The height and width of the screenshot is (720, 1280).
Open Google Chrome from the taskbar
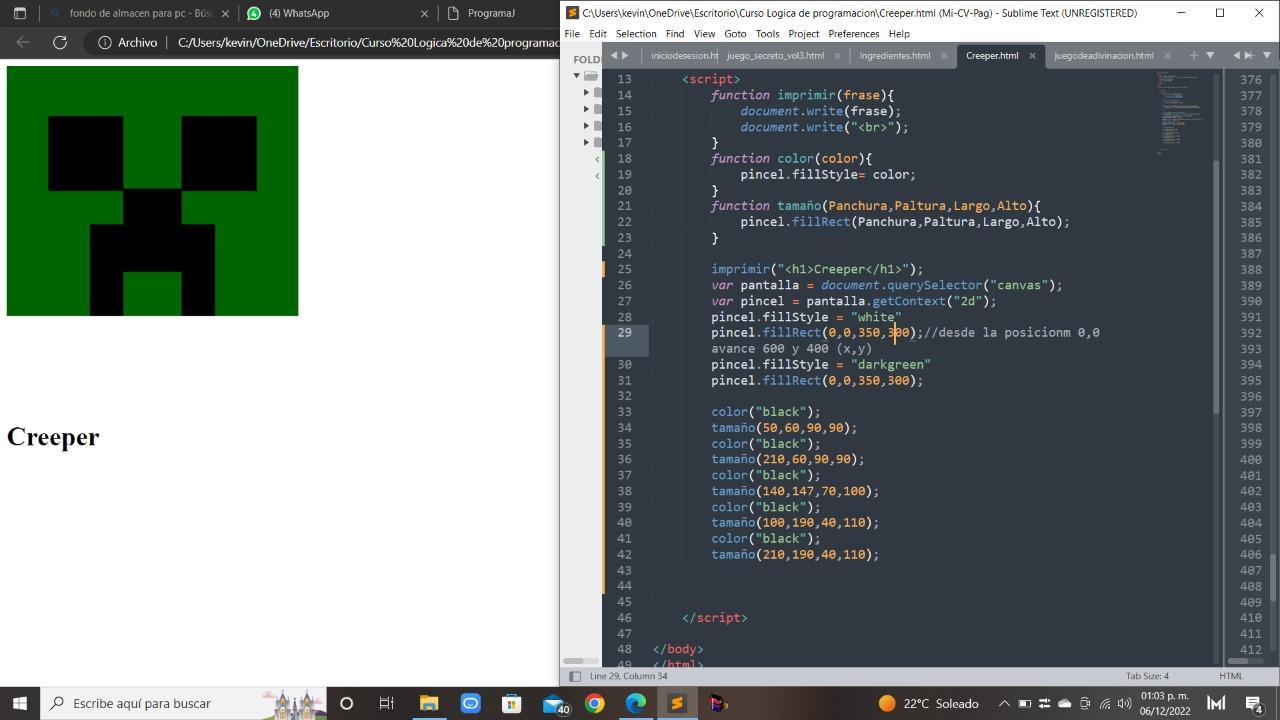(594, 703)
